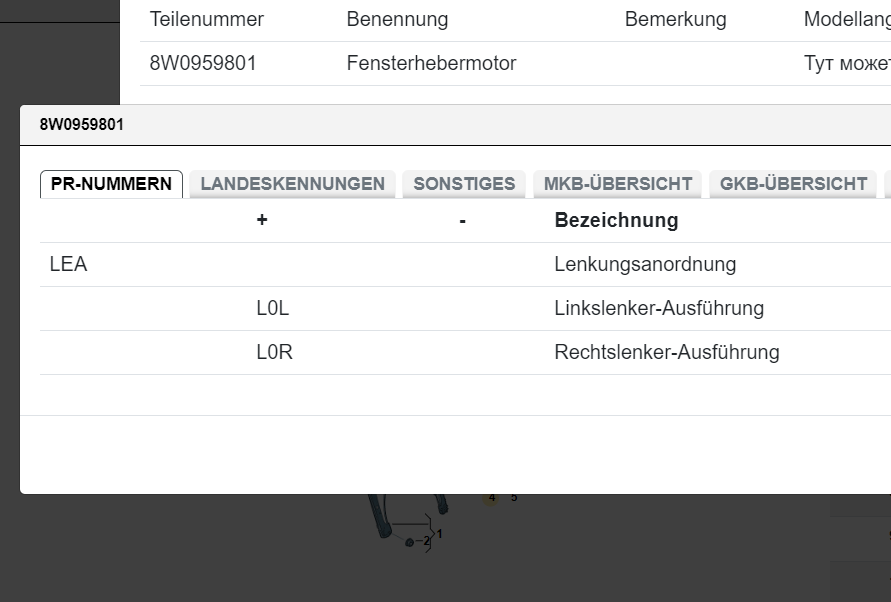Select position marker 5 in the diagram
Screen dimensions: 891x602
(x=514, y=497)
